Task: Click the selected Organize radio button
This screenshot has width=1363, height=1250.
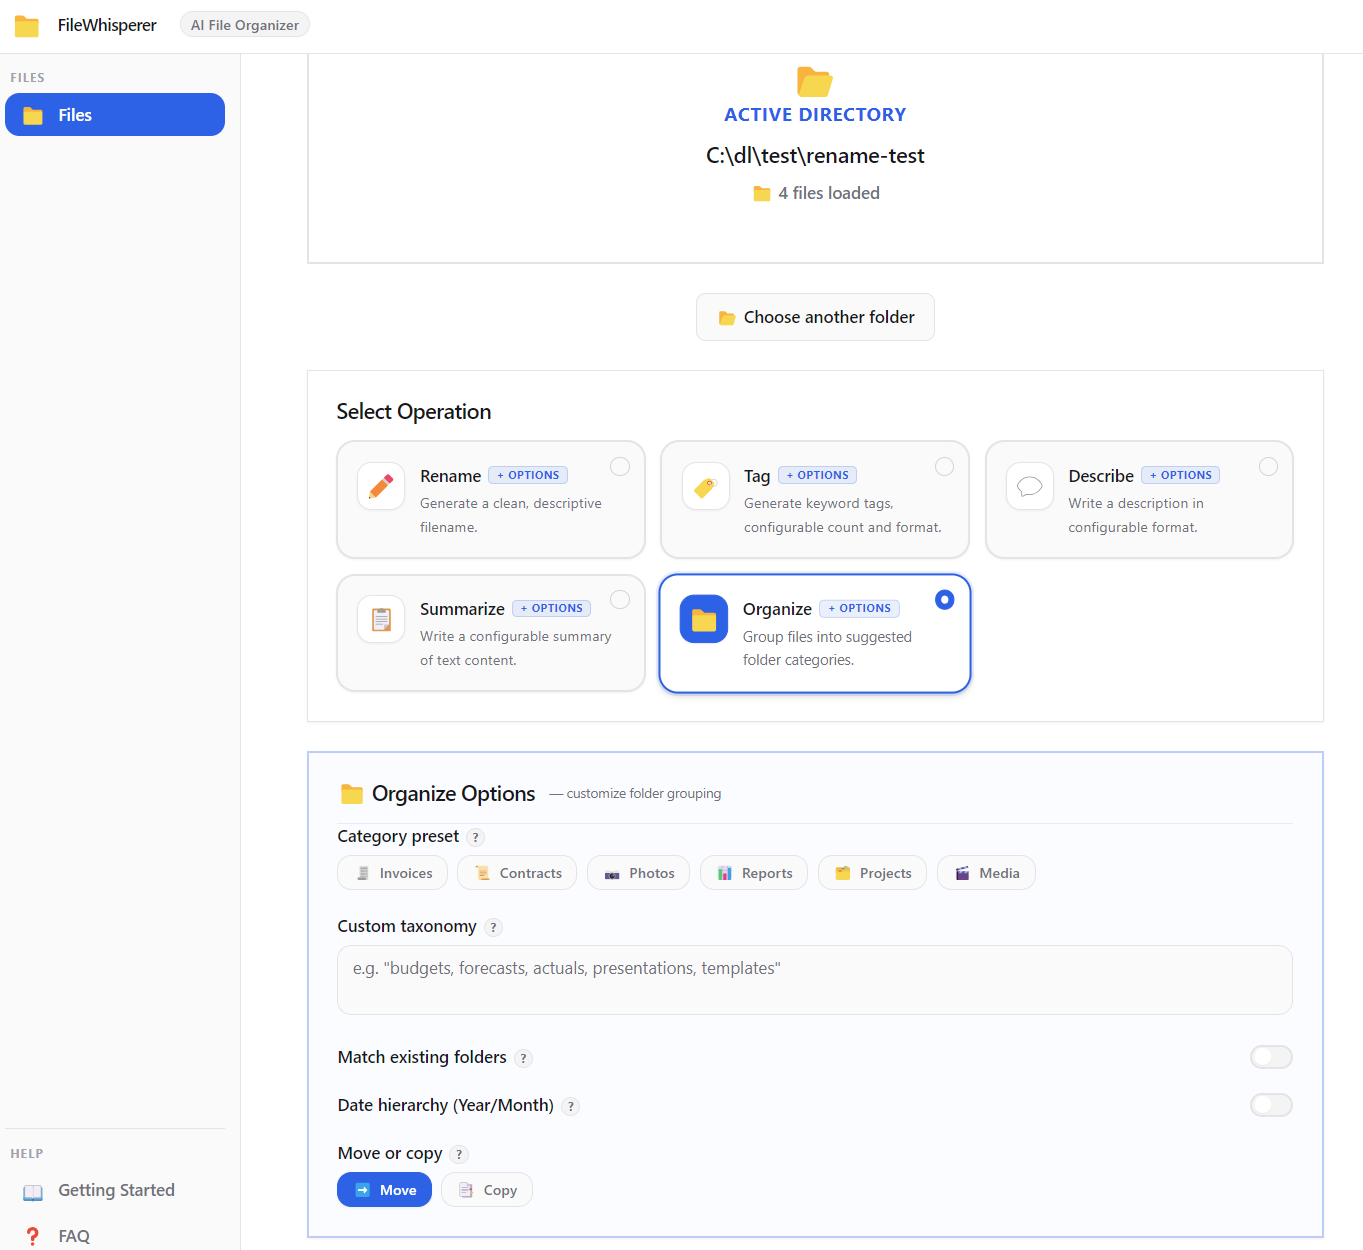Action: point(944,600)
